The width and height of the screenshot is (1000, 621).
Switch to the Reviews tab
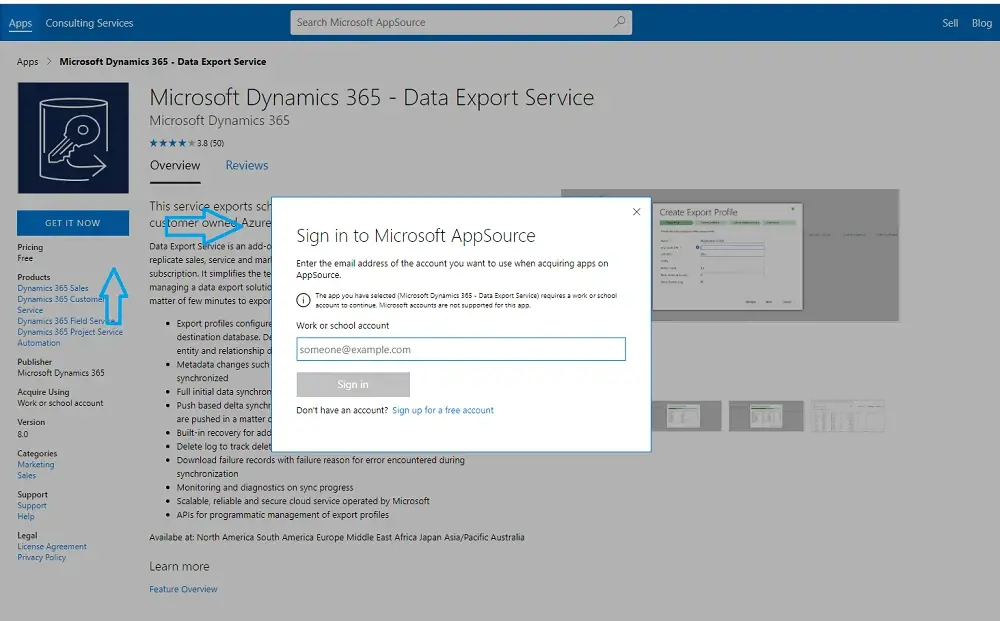pos(247,166)
